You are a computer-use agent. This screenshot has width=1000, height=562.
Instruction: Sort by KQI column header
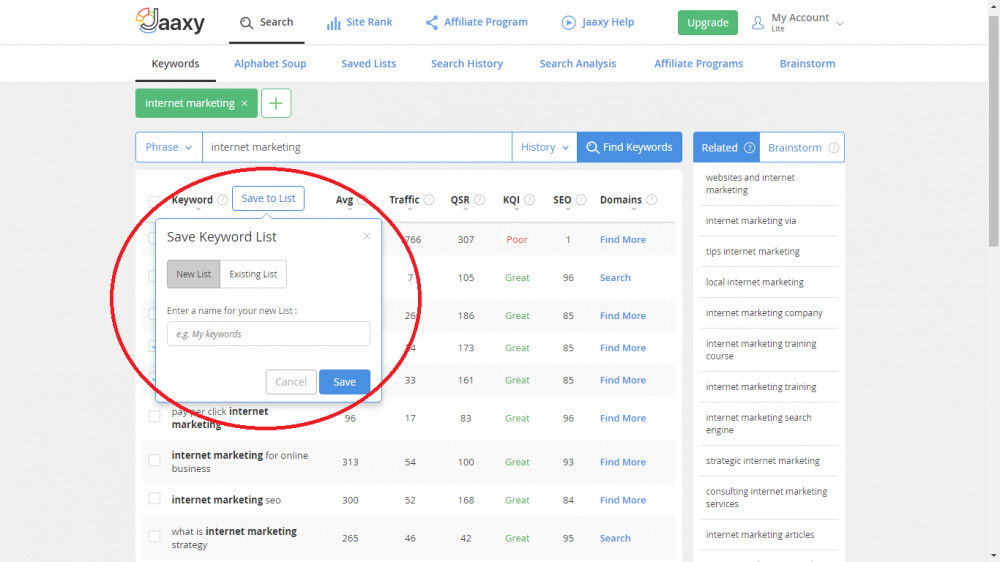(x=511, y=200)
